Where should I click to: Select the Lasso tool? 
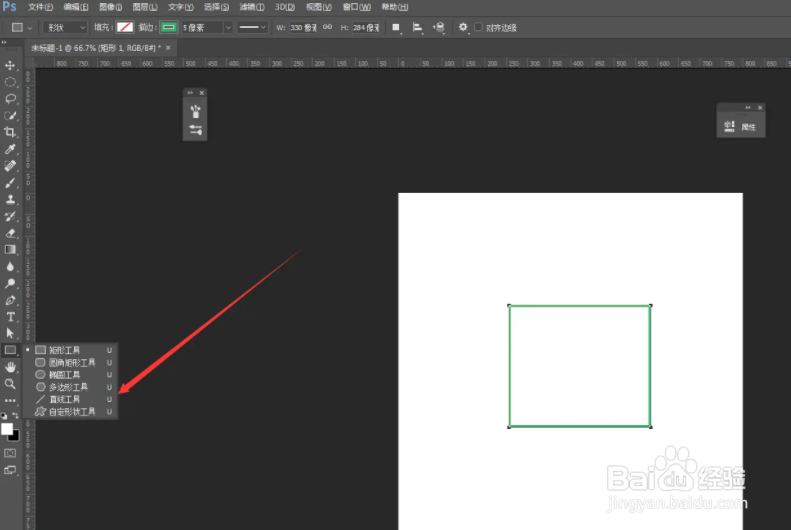pos(10,99)
